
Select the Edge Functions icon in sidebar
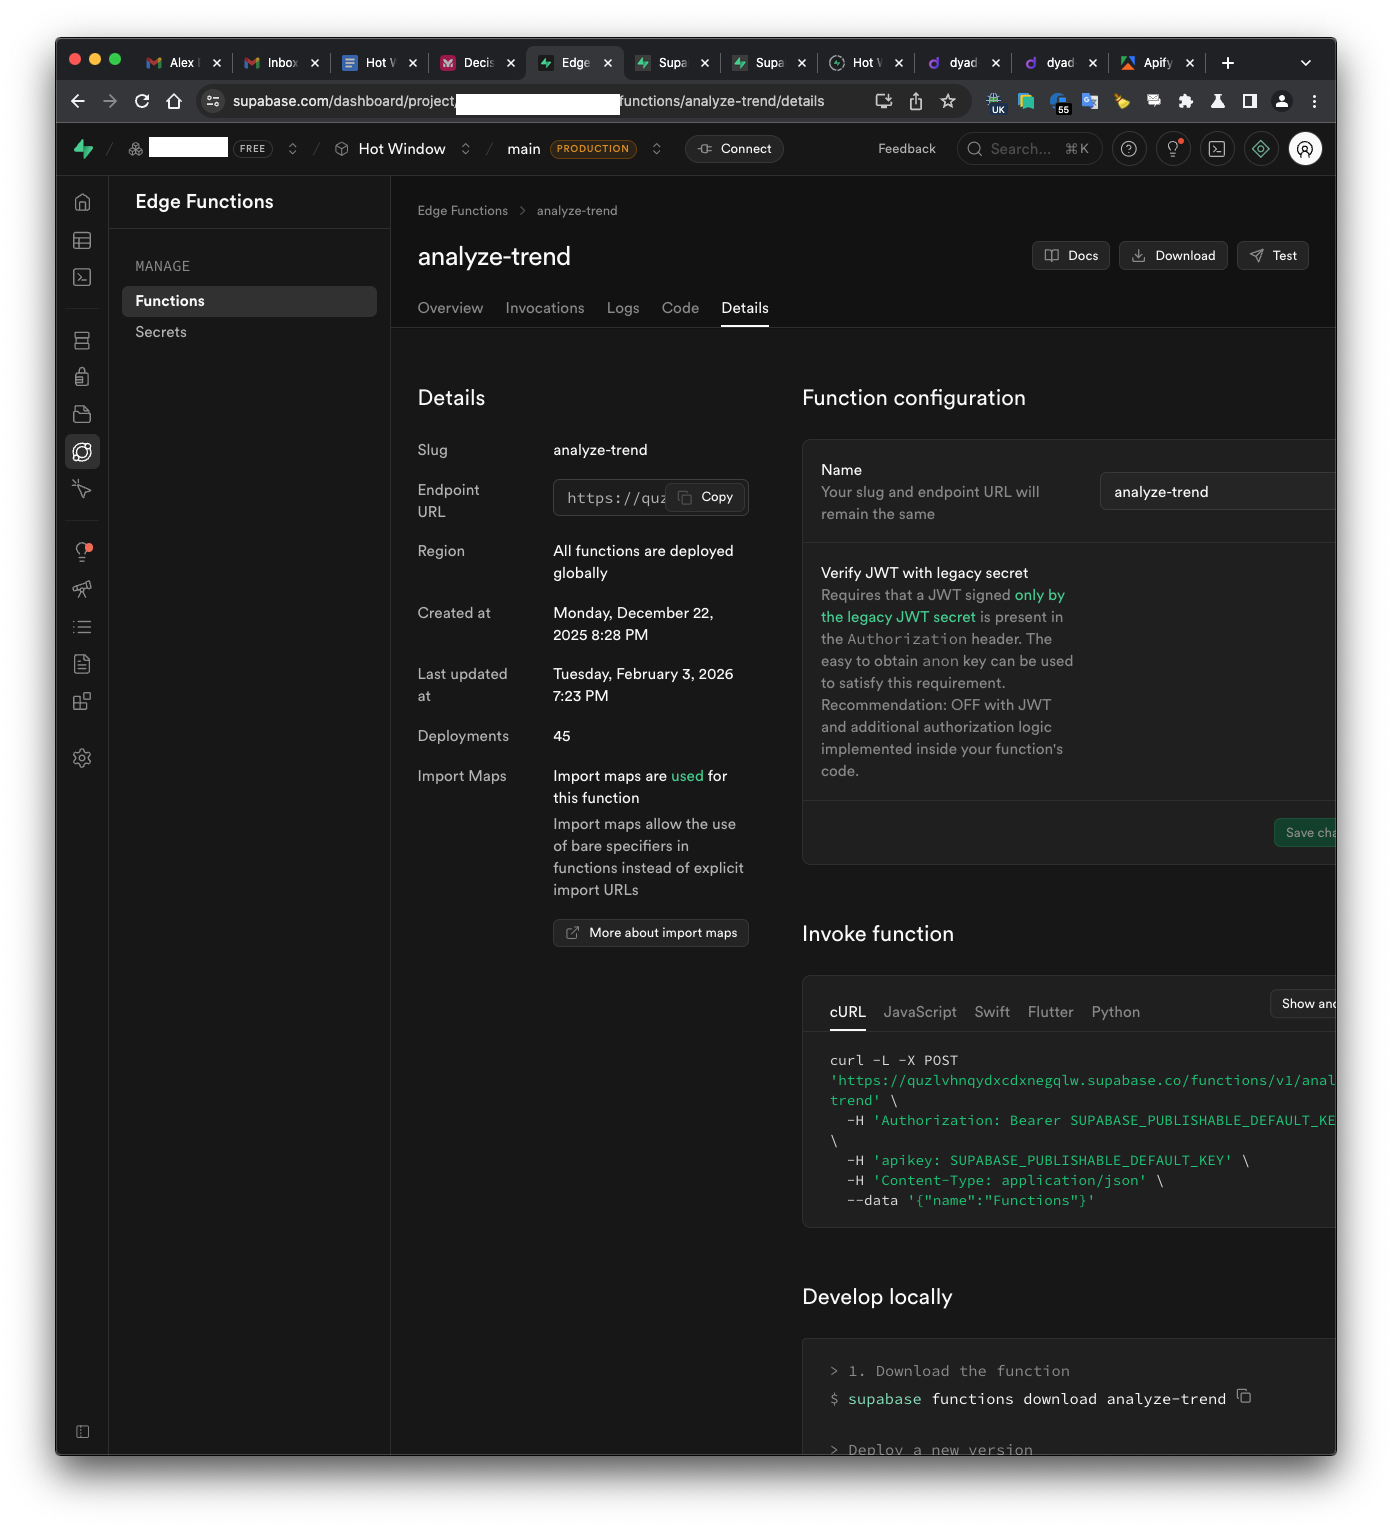coord(82,452)
